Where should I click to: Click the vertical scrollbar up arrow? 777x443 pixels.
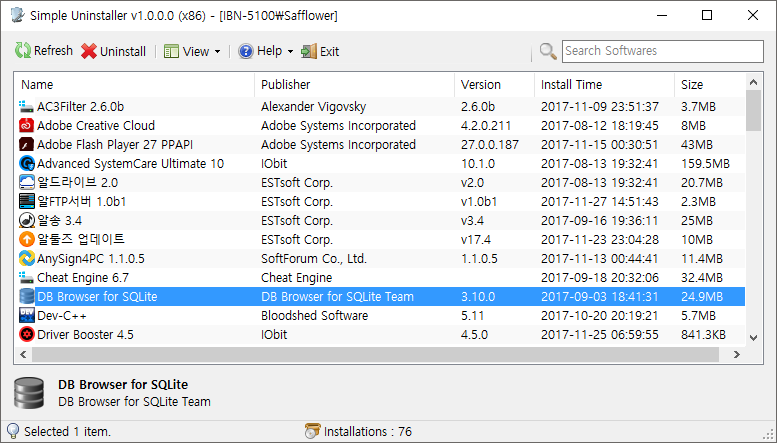tap(753, 82)
